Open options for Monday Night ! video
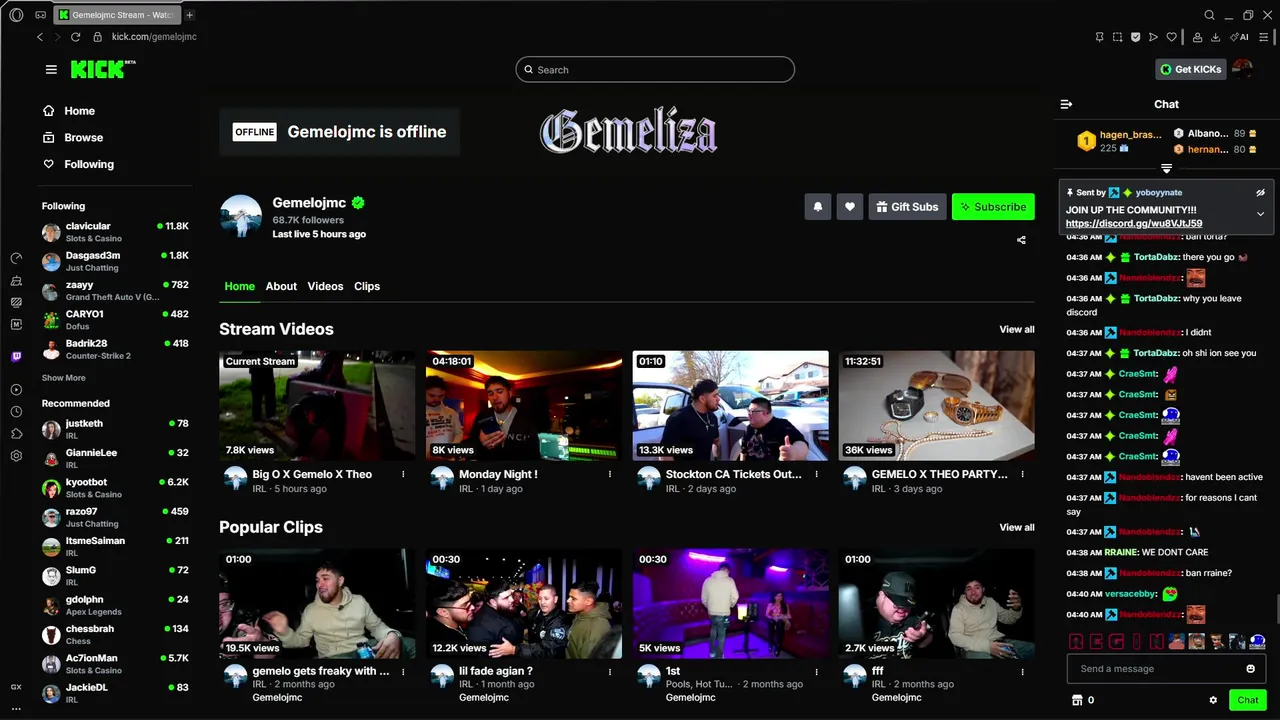 [610, 475]
